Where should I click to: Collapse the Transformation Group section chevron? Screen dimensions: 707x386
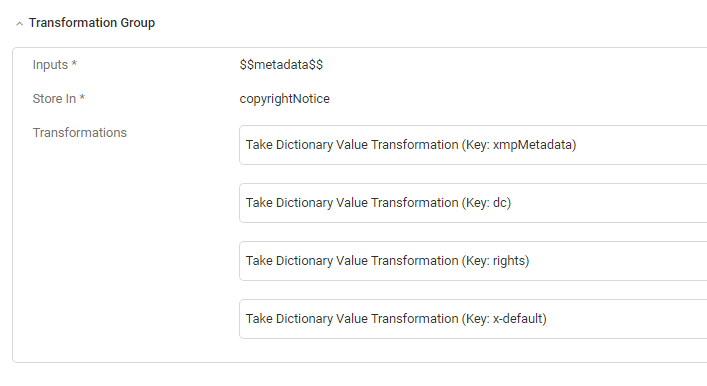tap(19, 24)
